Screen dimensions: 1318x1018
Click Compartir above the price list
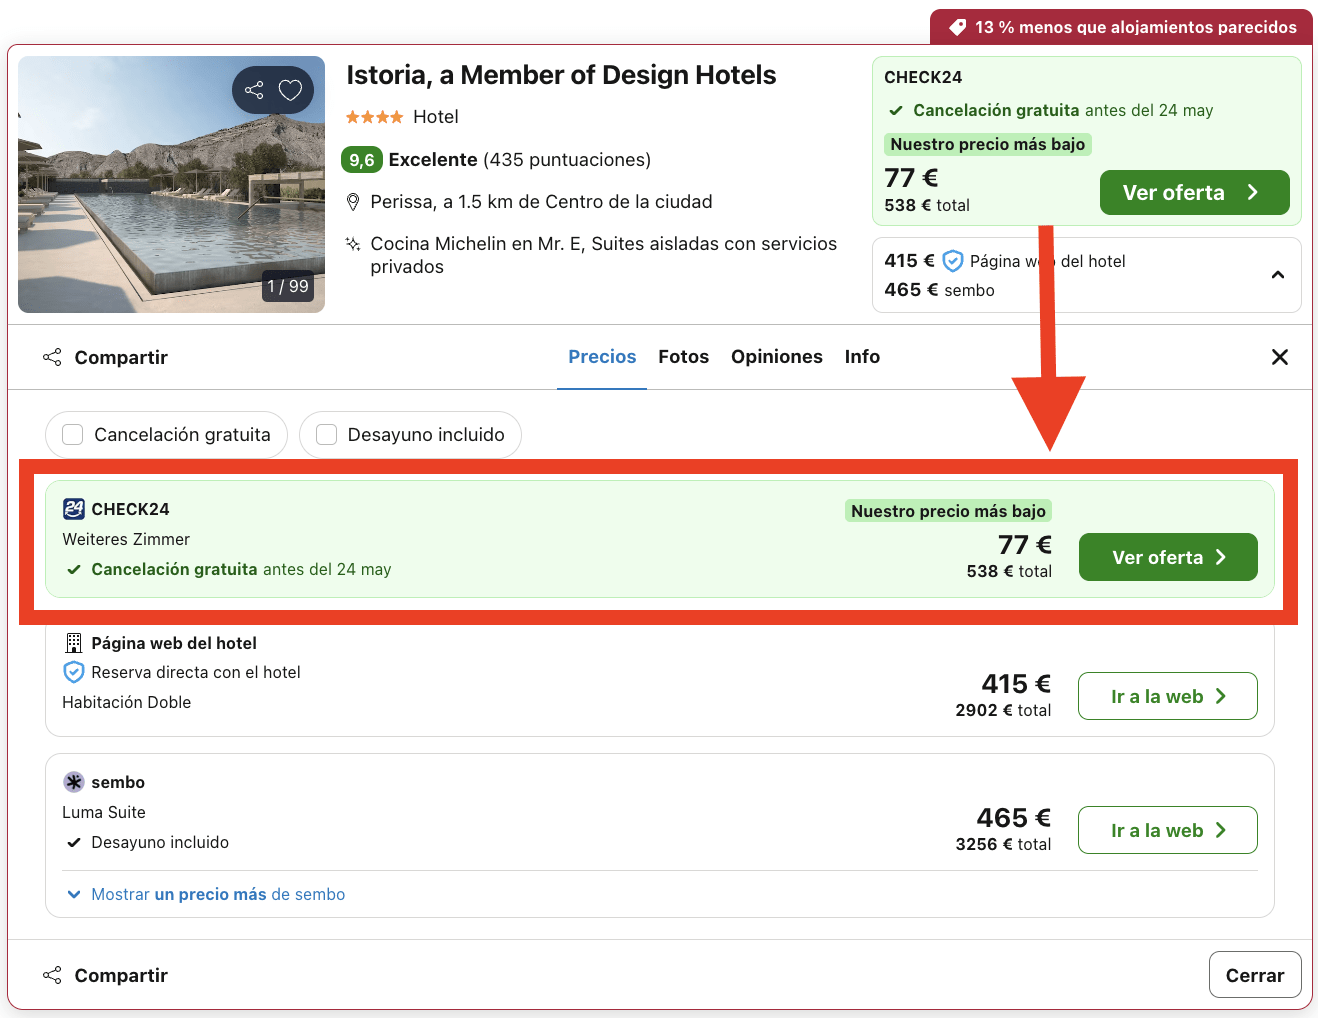click(105, 357)
